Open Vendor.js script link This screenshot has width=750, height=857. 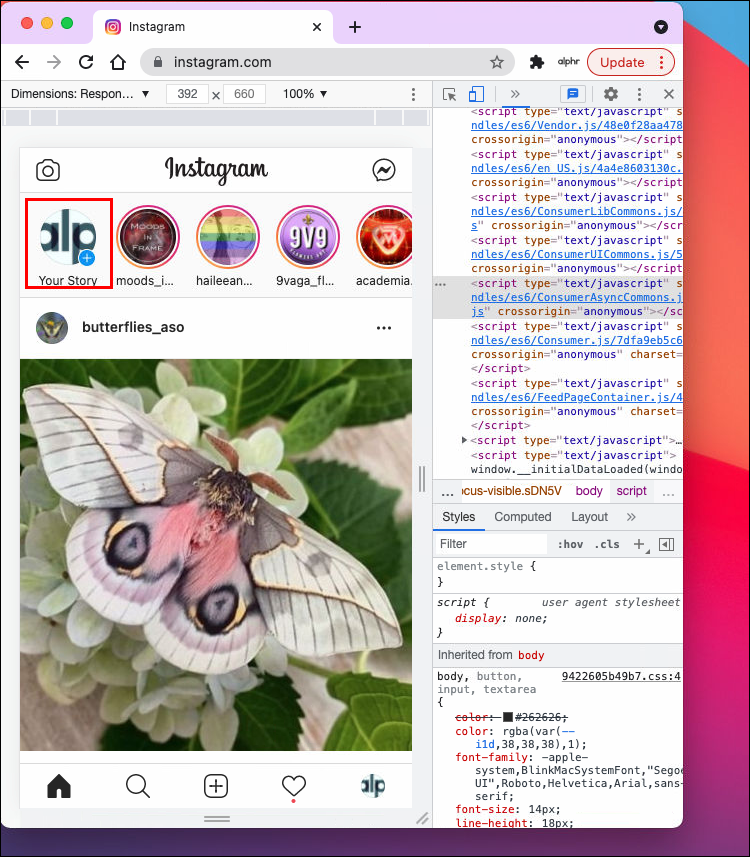pyautogui.click(x=577, y=125)
